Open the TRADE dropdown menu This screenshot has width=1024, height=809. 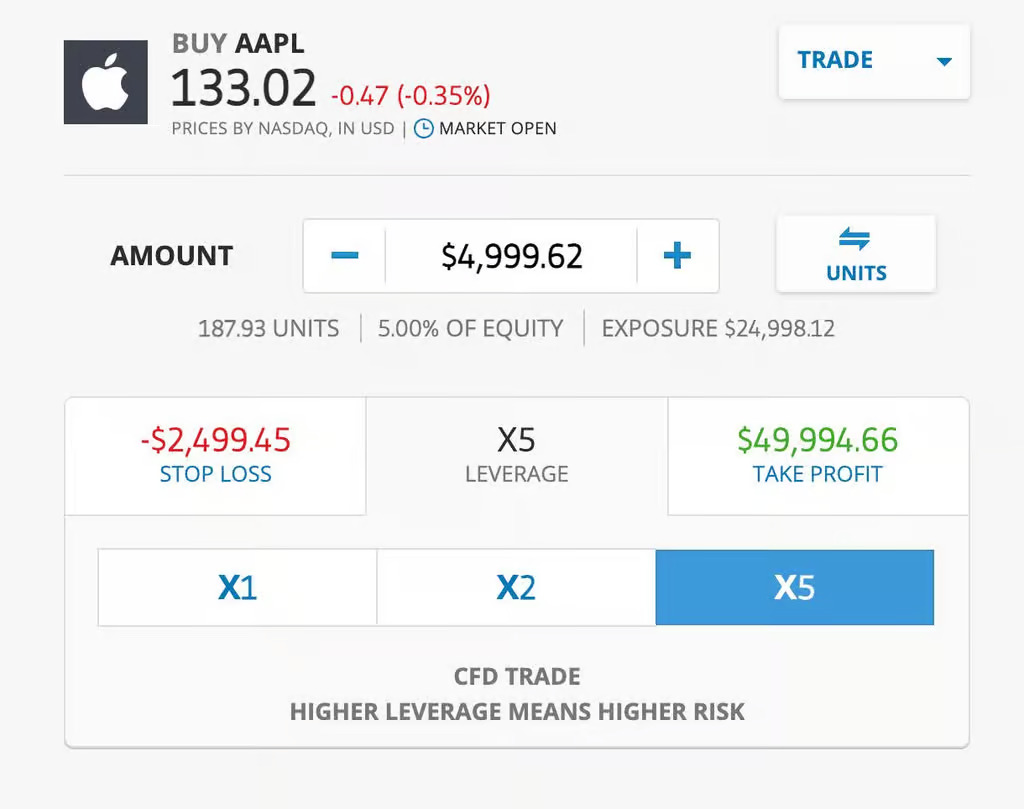[874, 61]
